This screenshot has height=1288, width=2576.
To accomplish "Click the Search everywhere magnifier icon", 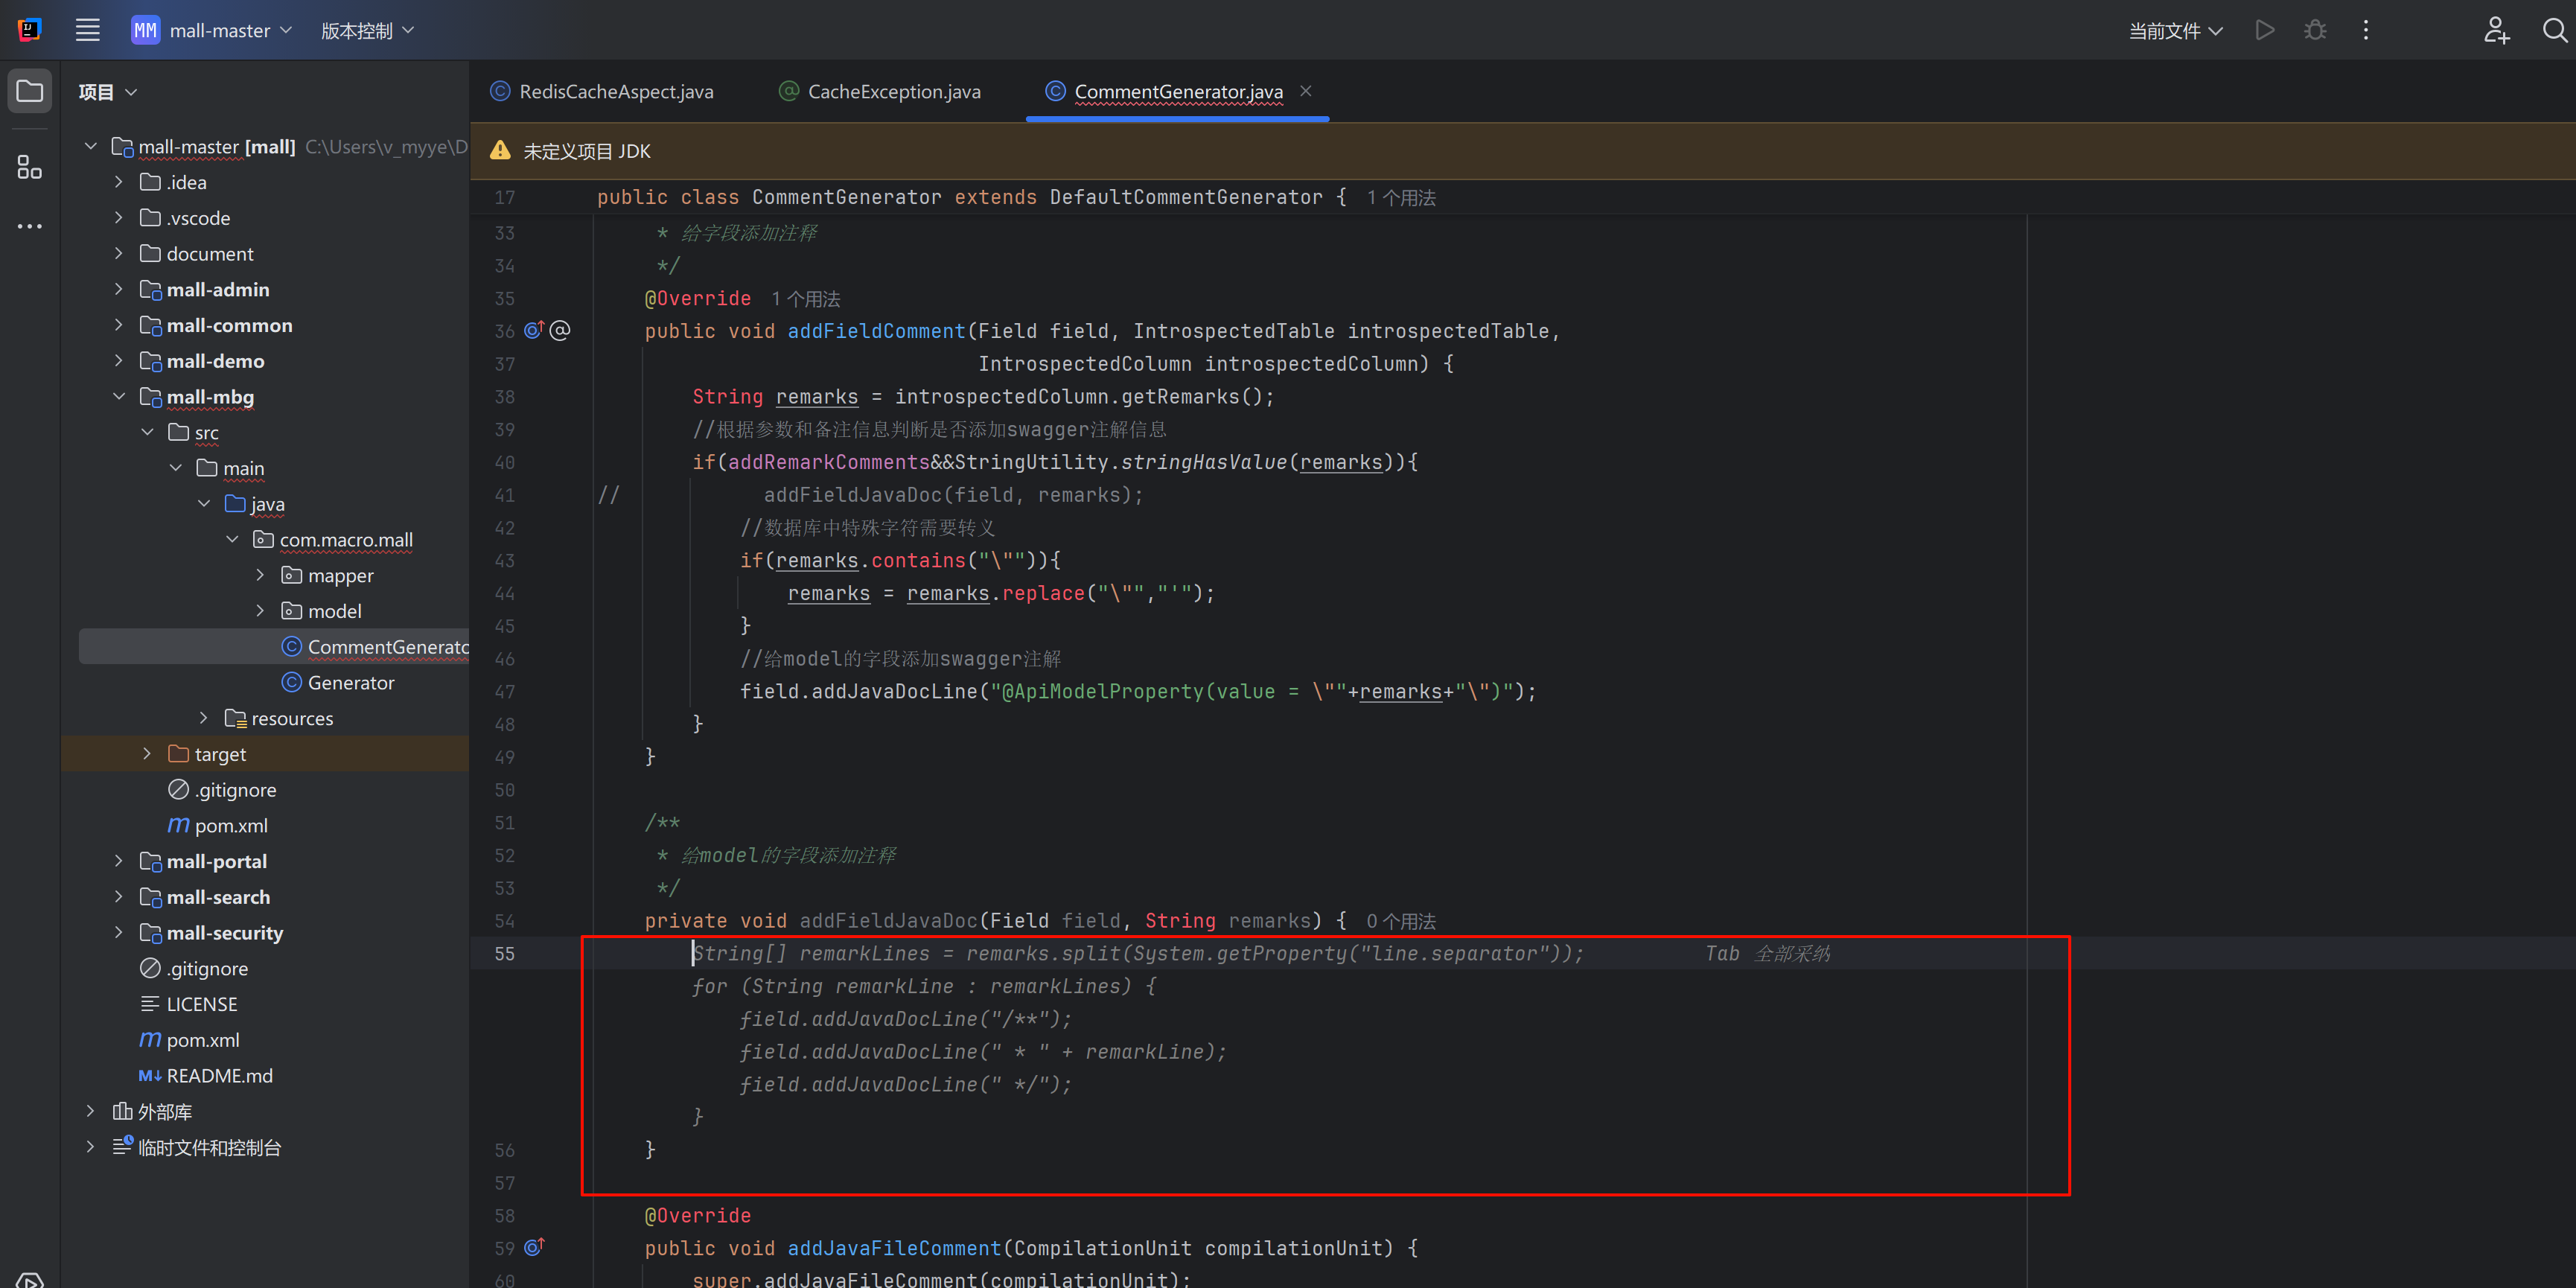I will tap(2555, 30).
